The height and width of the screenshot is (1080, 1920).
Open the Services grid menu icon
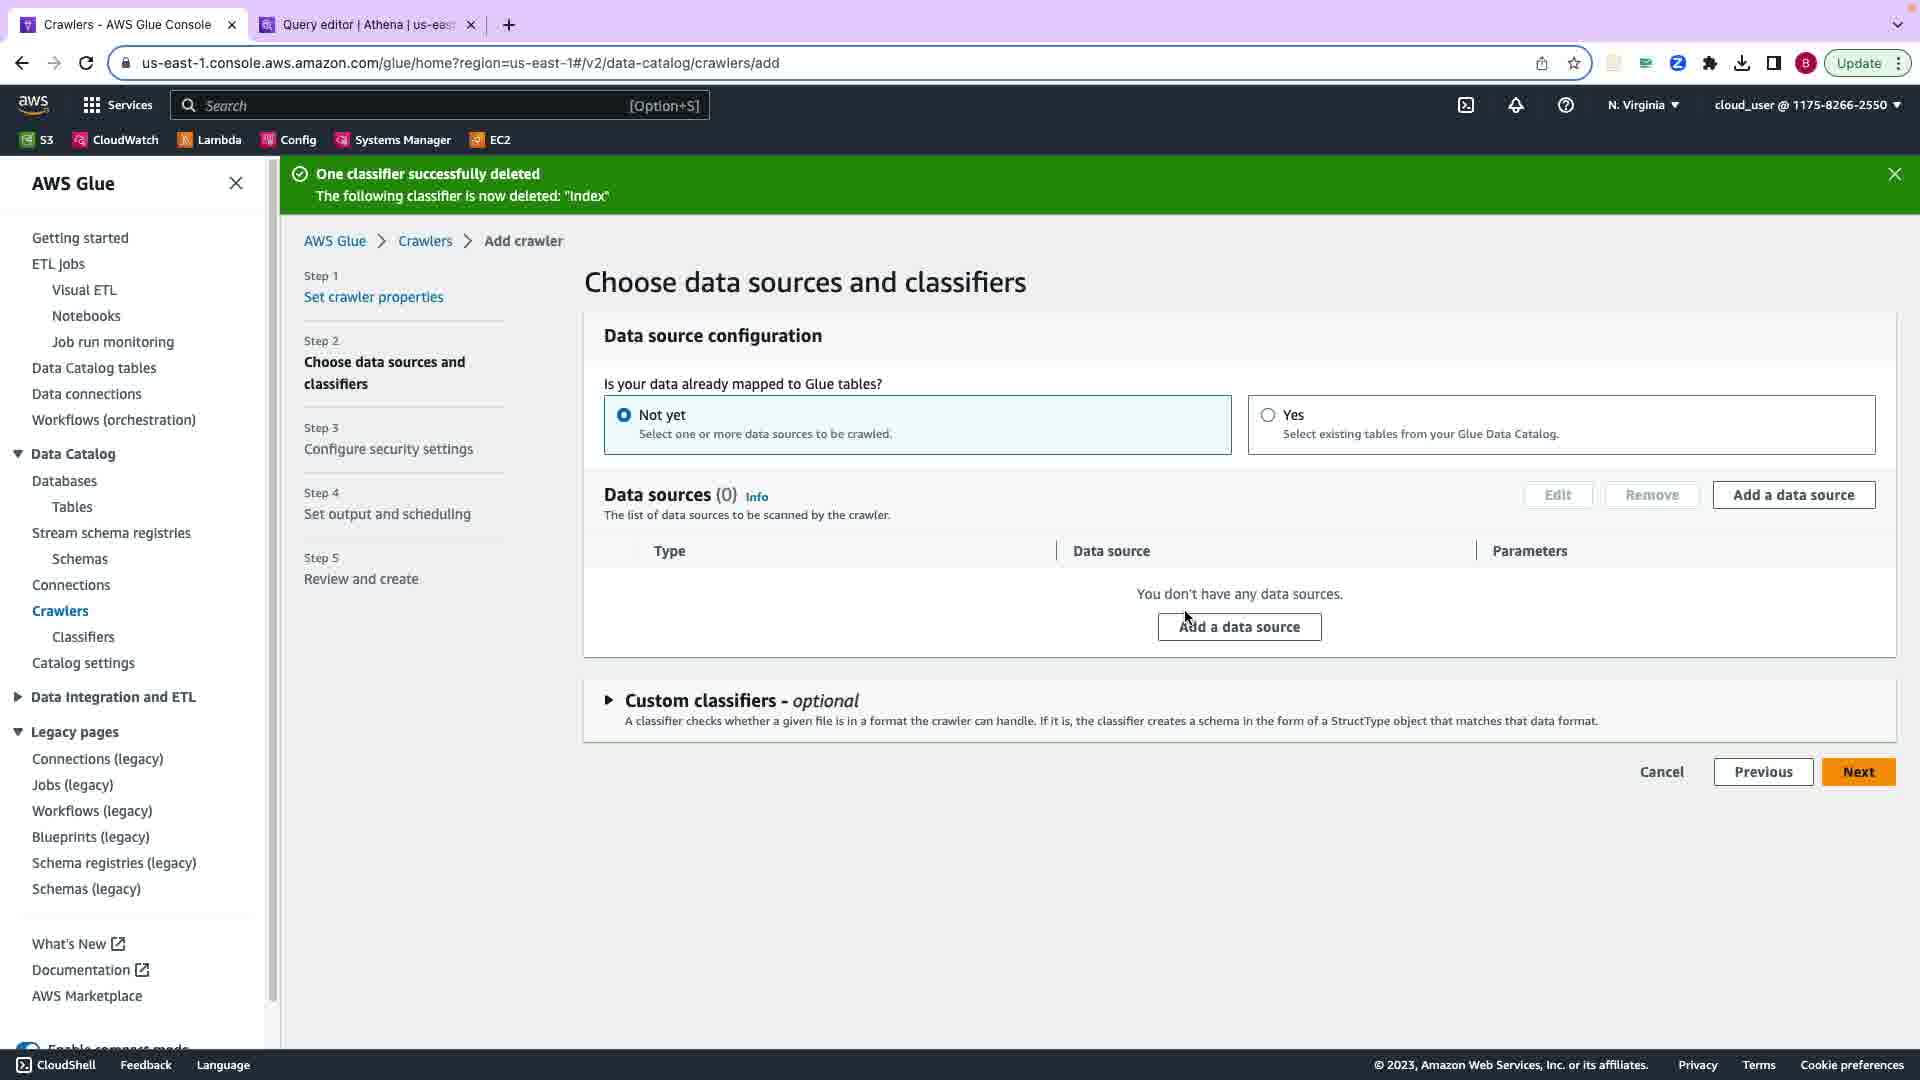(x=92, y=105)
